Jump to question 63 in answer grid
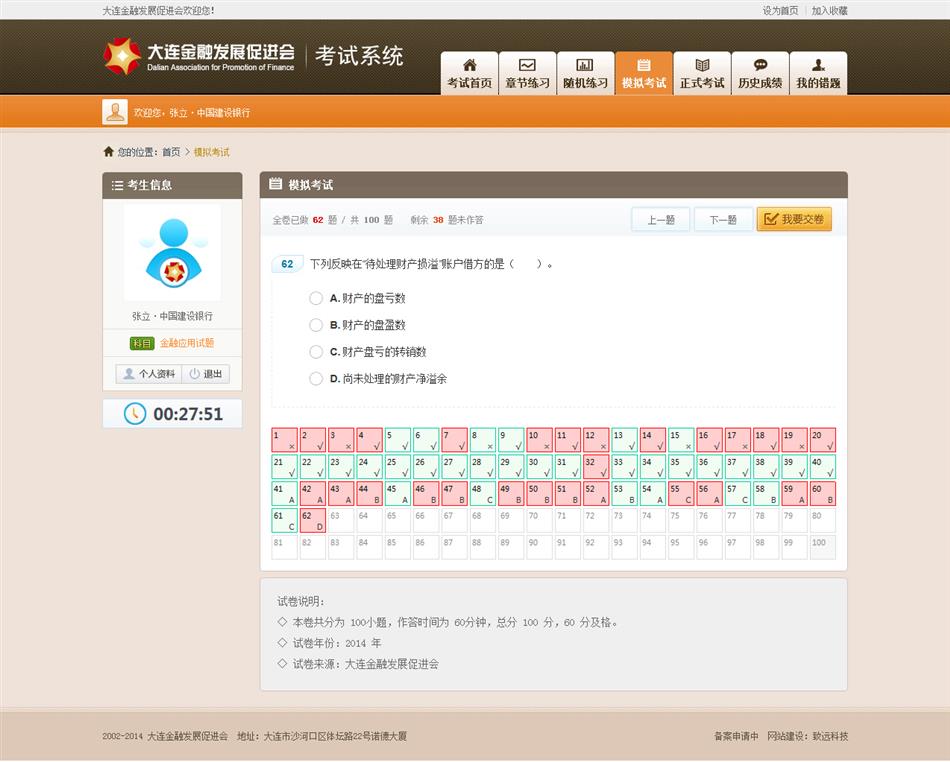The width and height of the screenshot is (950, 762). coord(341,521)
